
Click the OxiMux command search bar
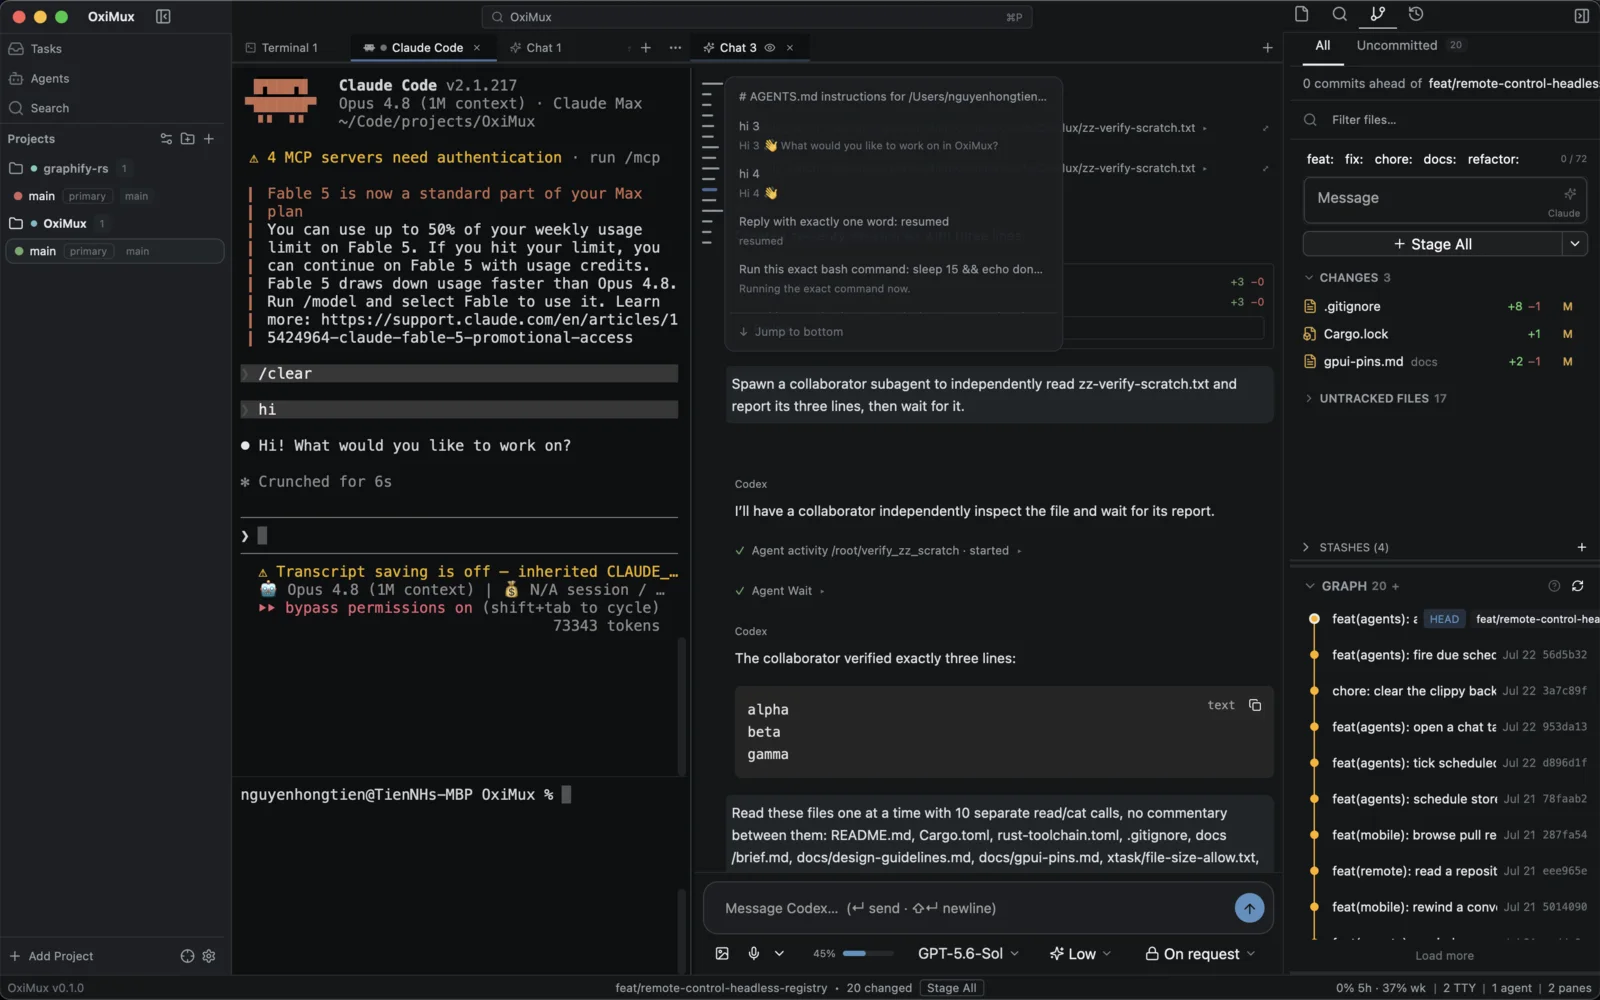757,17
